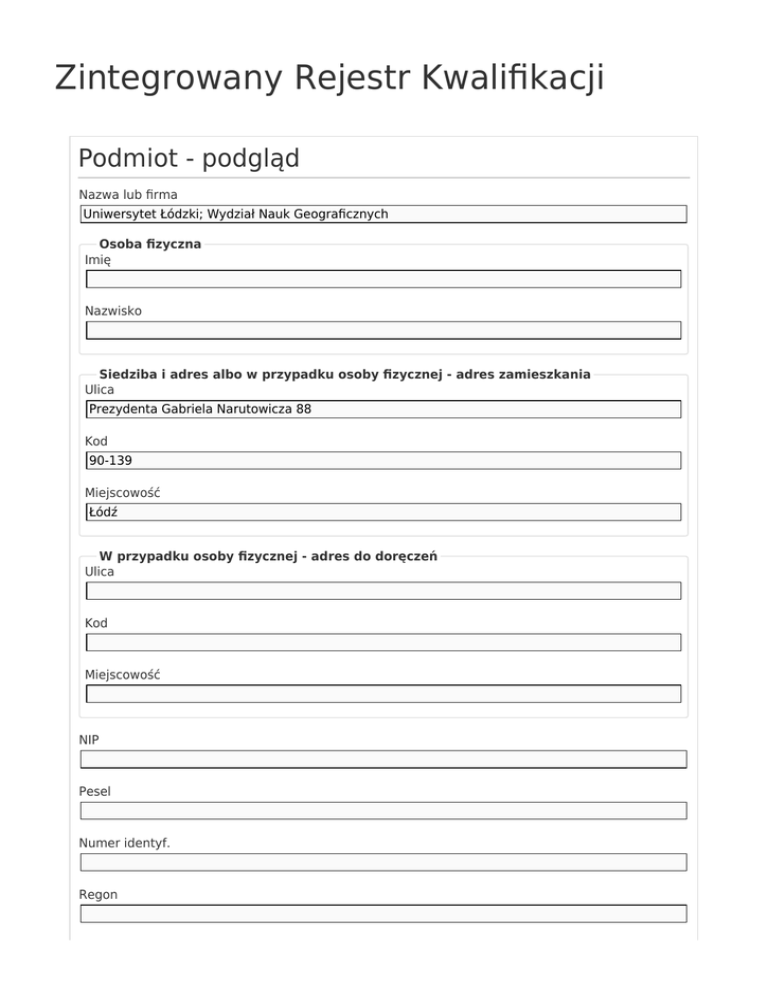
Task: Click the NIP input field
Action: point(383,759)
